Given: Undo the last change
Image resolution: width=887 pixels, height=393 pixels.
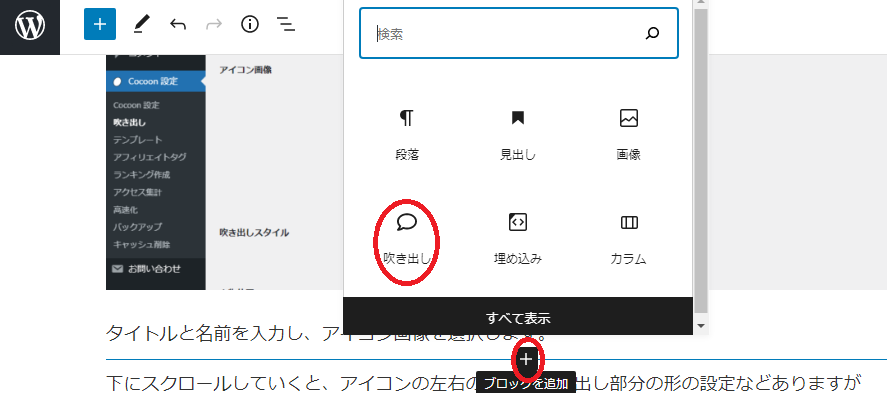Looking at the screenshot, I should click(x=178, y=24).
